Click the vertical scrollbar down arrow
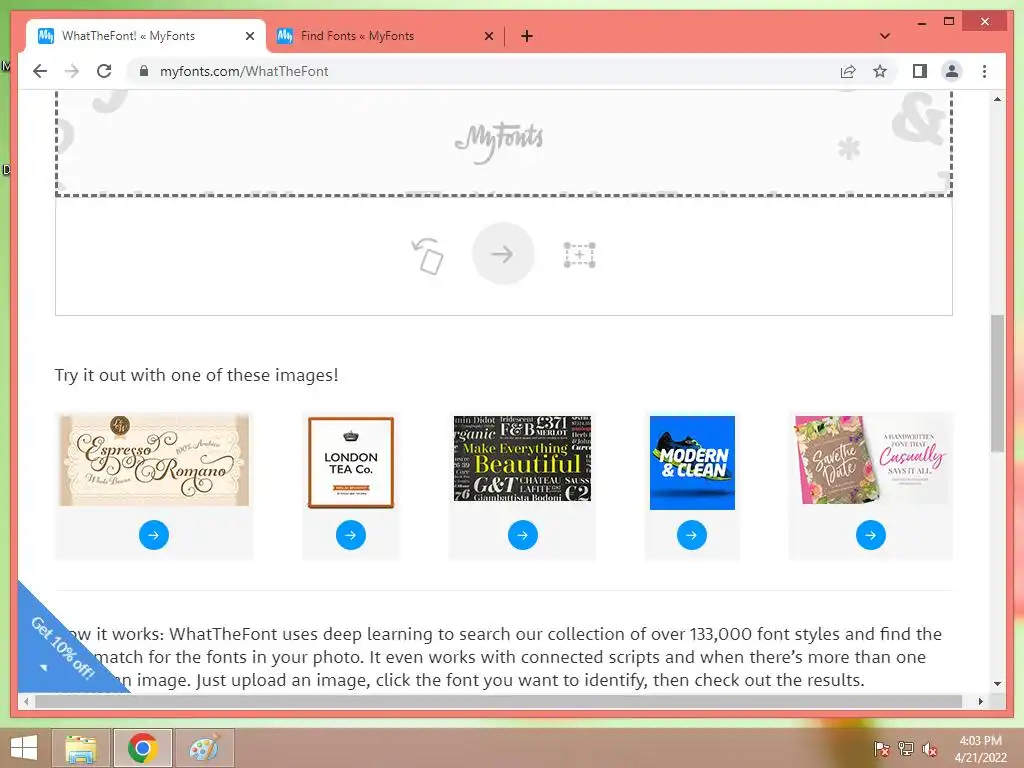The height and width of the screenshot is (768, 1024). point(997,684)
